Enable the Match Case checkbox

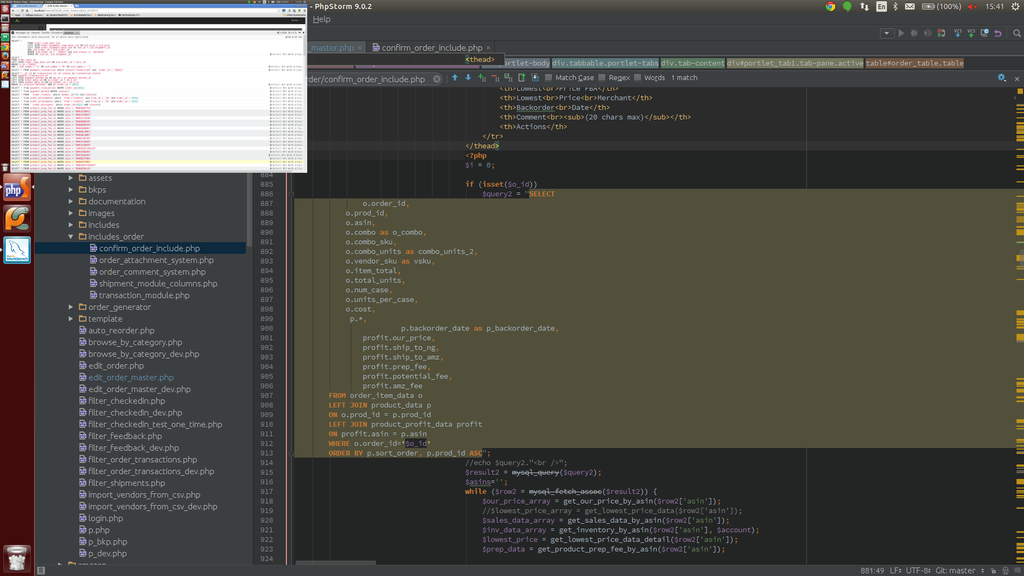point(549,78)
